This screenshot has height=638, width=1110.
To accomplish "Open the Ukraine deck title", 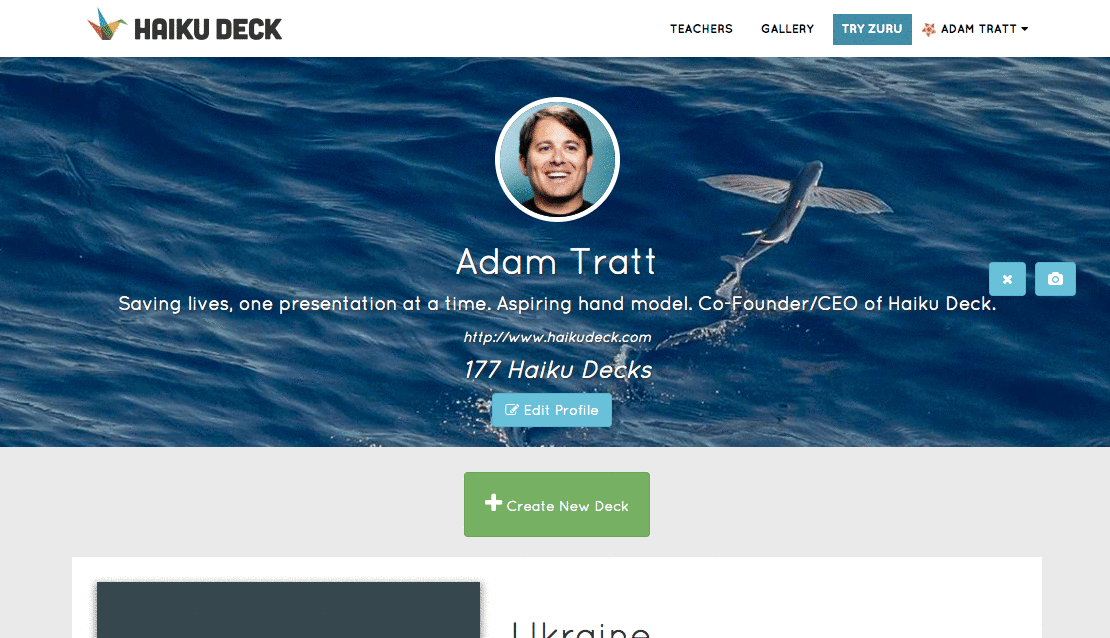I will pos(580,629).
